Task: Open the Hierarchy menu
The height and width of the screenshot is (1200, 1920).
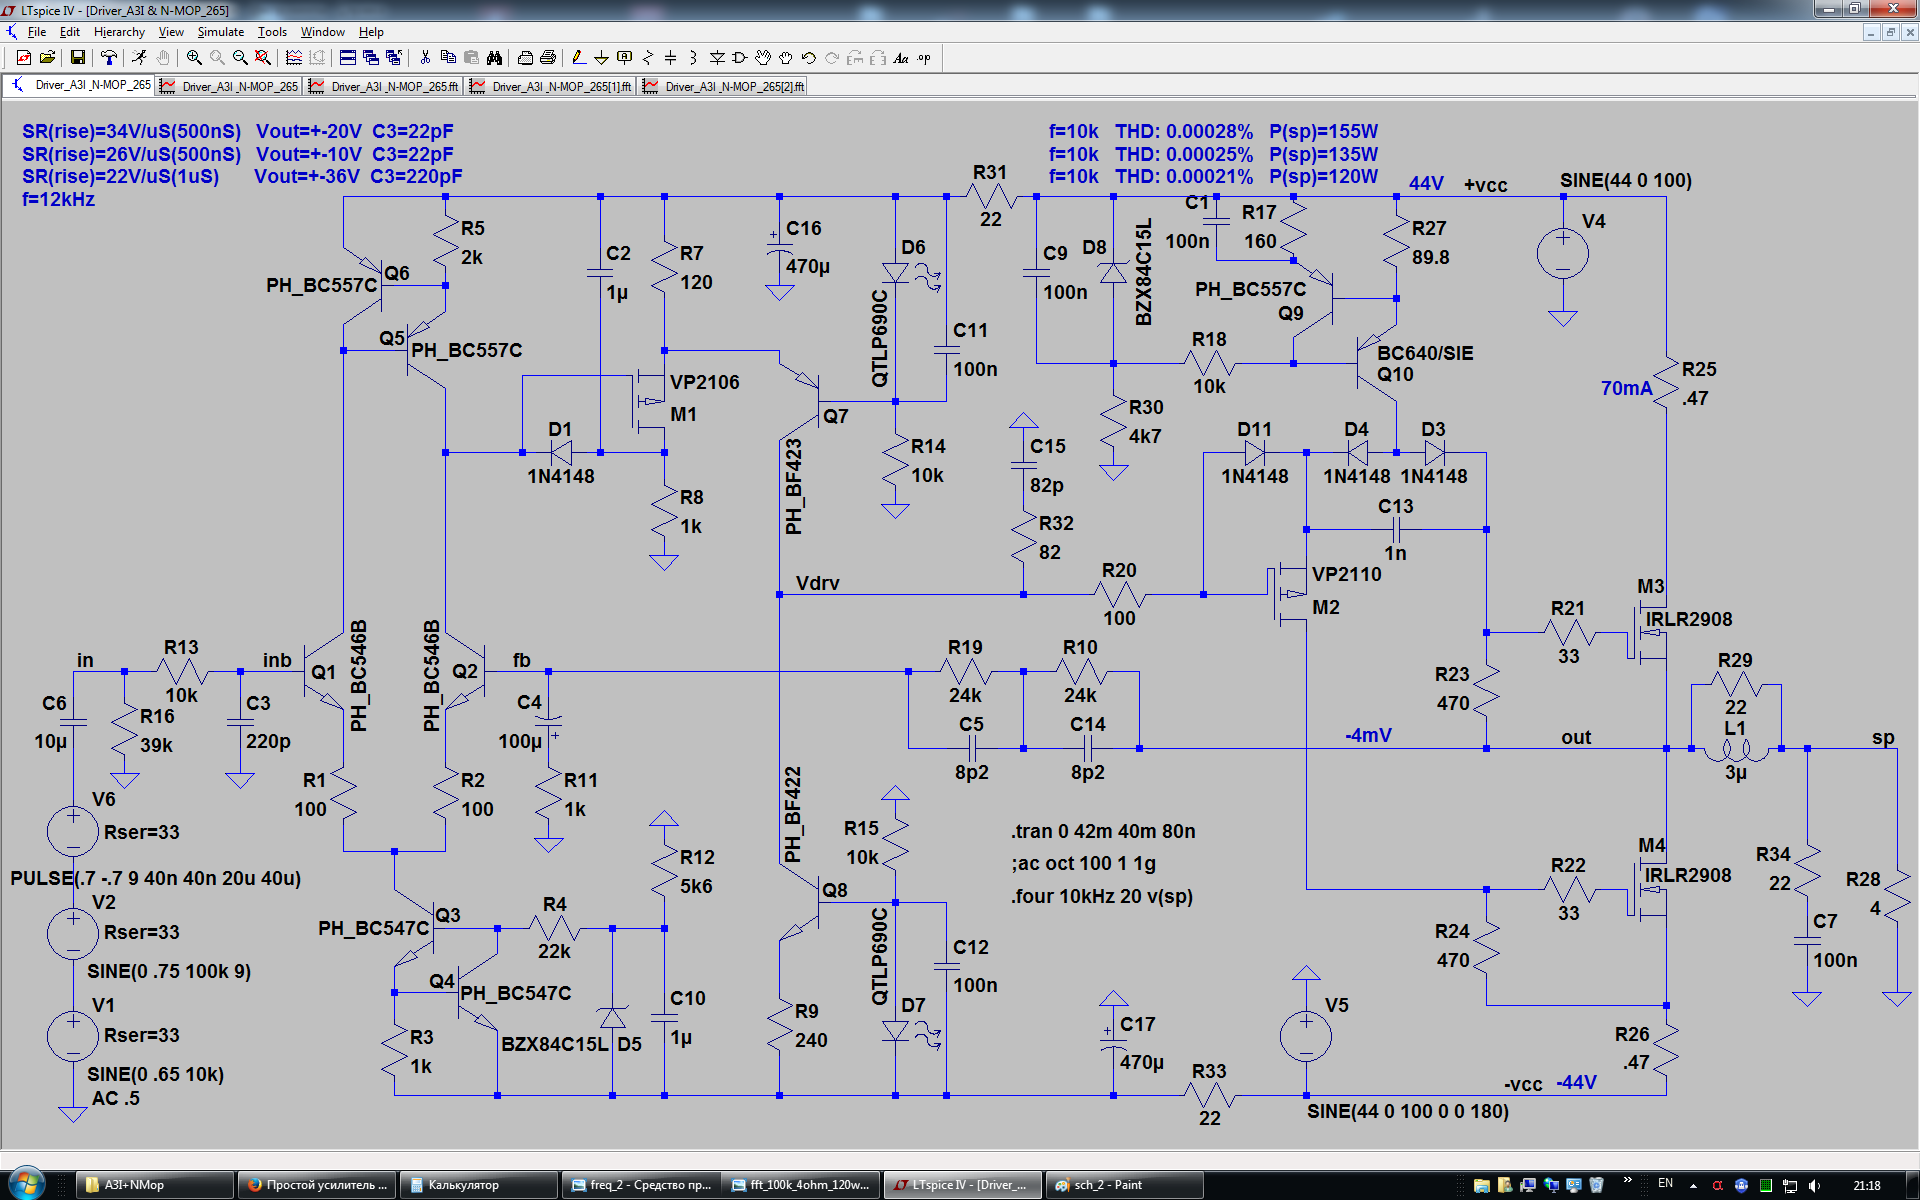Action: tap(119, 32)
